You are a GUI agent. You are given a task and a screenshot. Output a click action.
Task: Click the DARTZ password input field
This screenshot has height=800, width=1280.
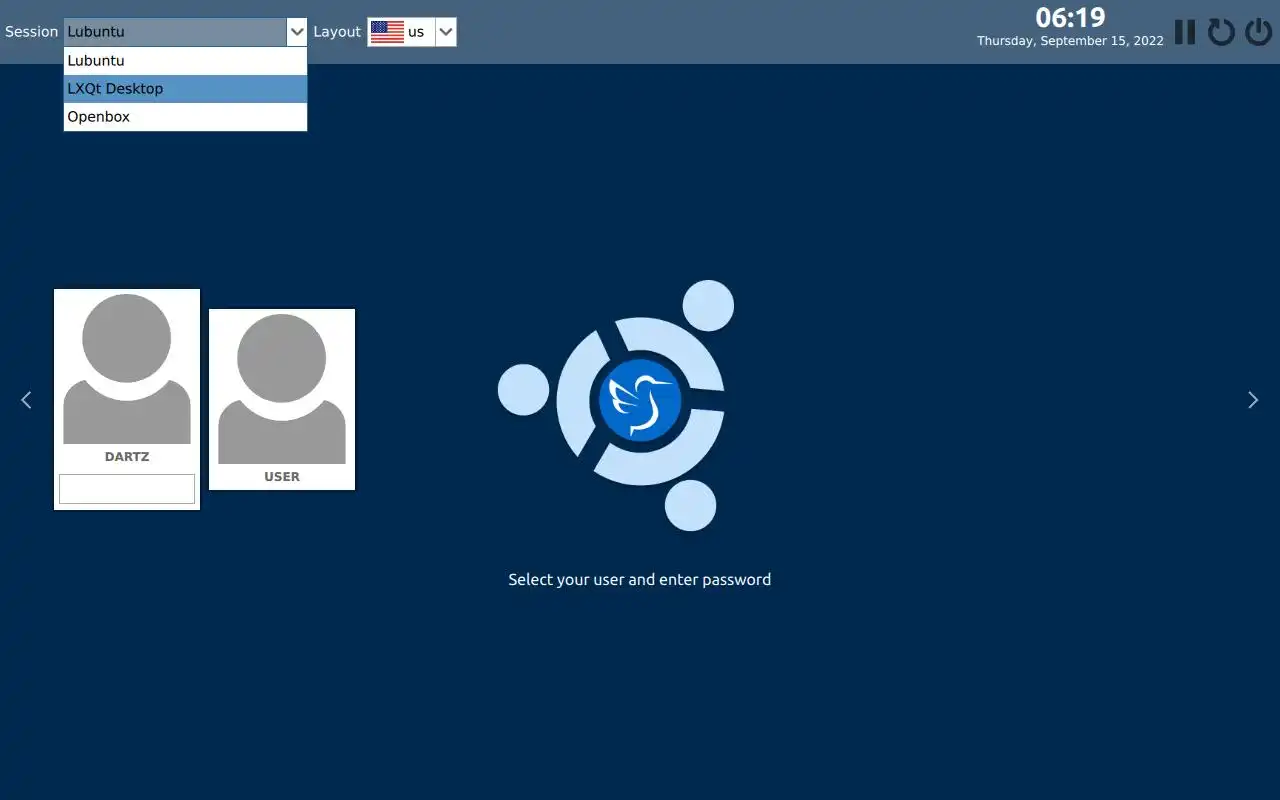[x=127, y=489]
